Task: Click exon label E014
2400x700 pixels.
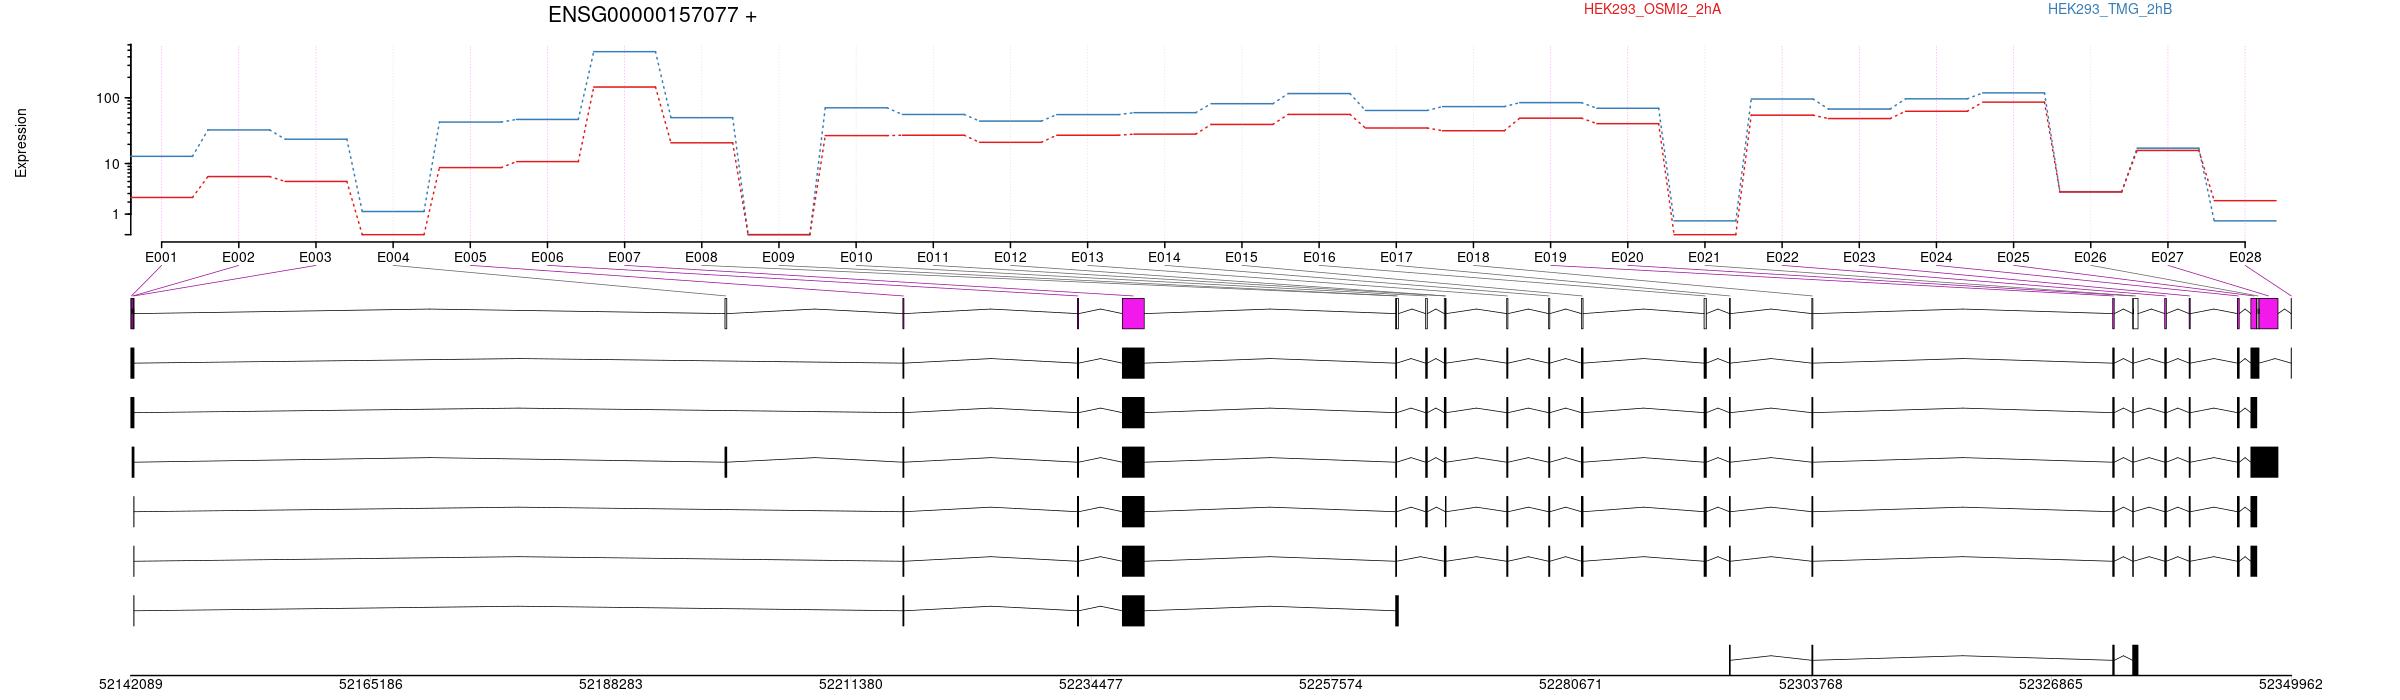Action: [x=1164, y=257]
